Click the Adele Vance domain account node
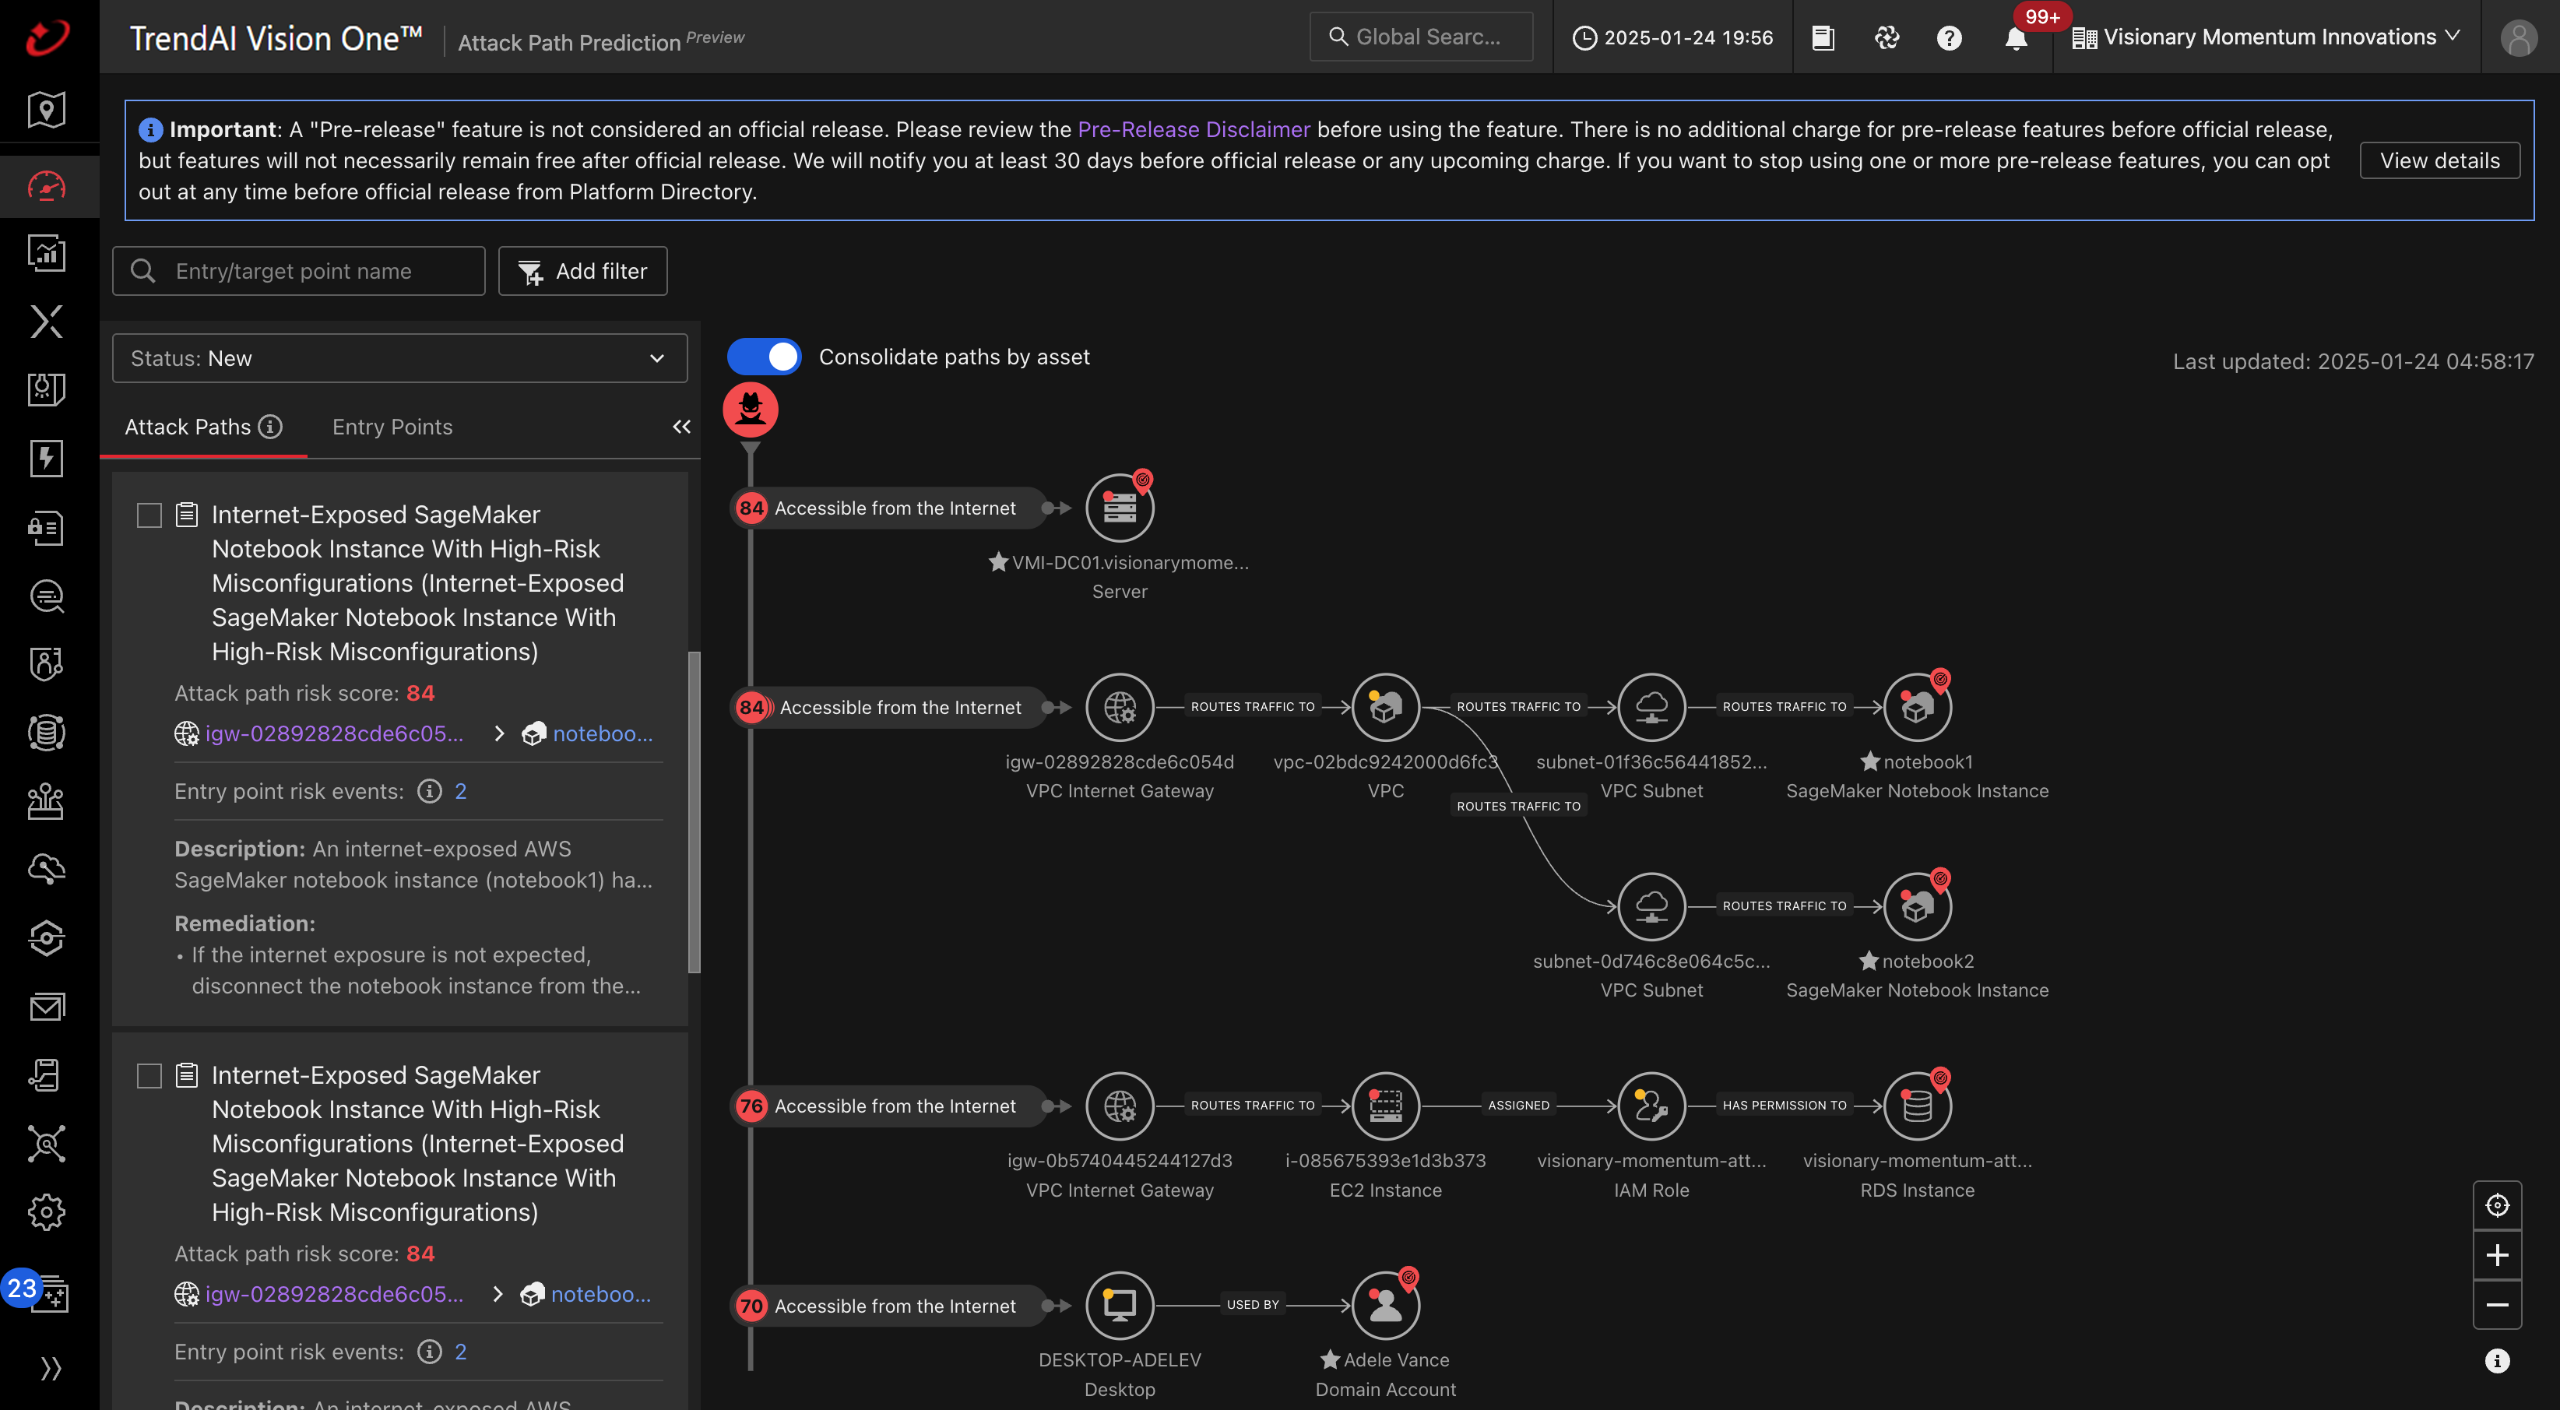This screenshot has width=2560, height=1410. 1385,1305
